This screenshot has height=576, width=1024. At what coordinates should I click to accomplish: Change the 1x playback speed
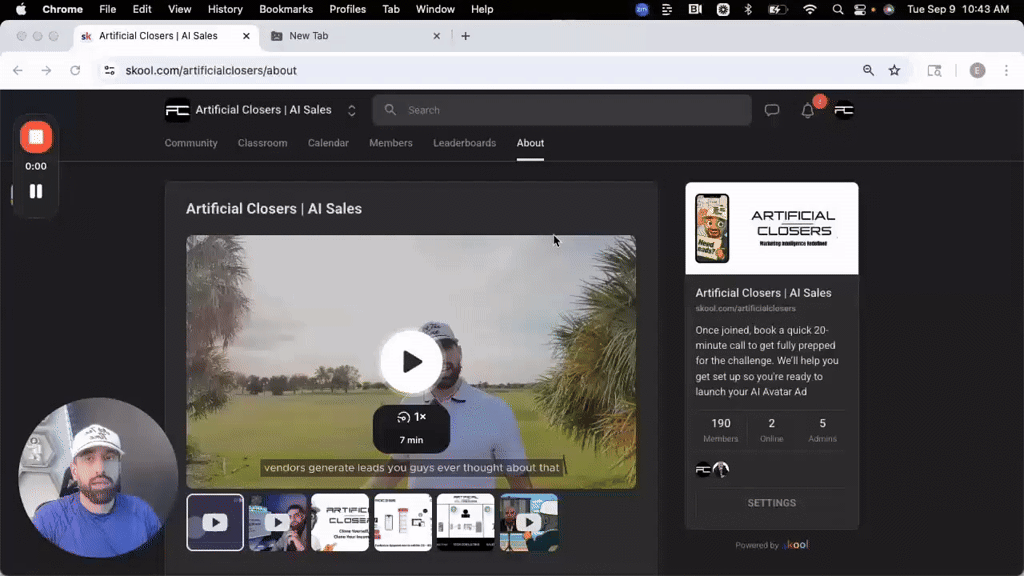(411, 417)
